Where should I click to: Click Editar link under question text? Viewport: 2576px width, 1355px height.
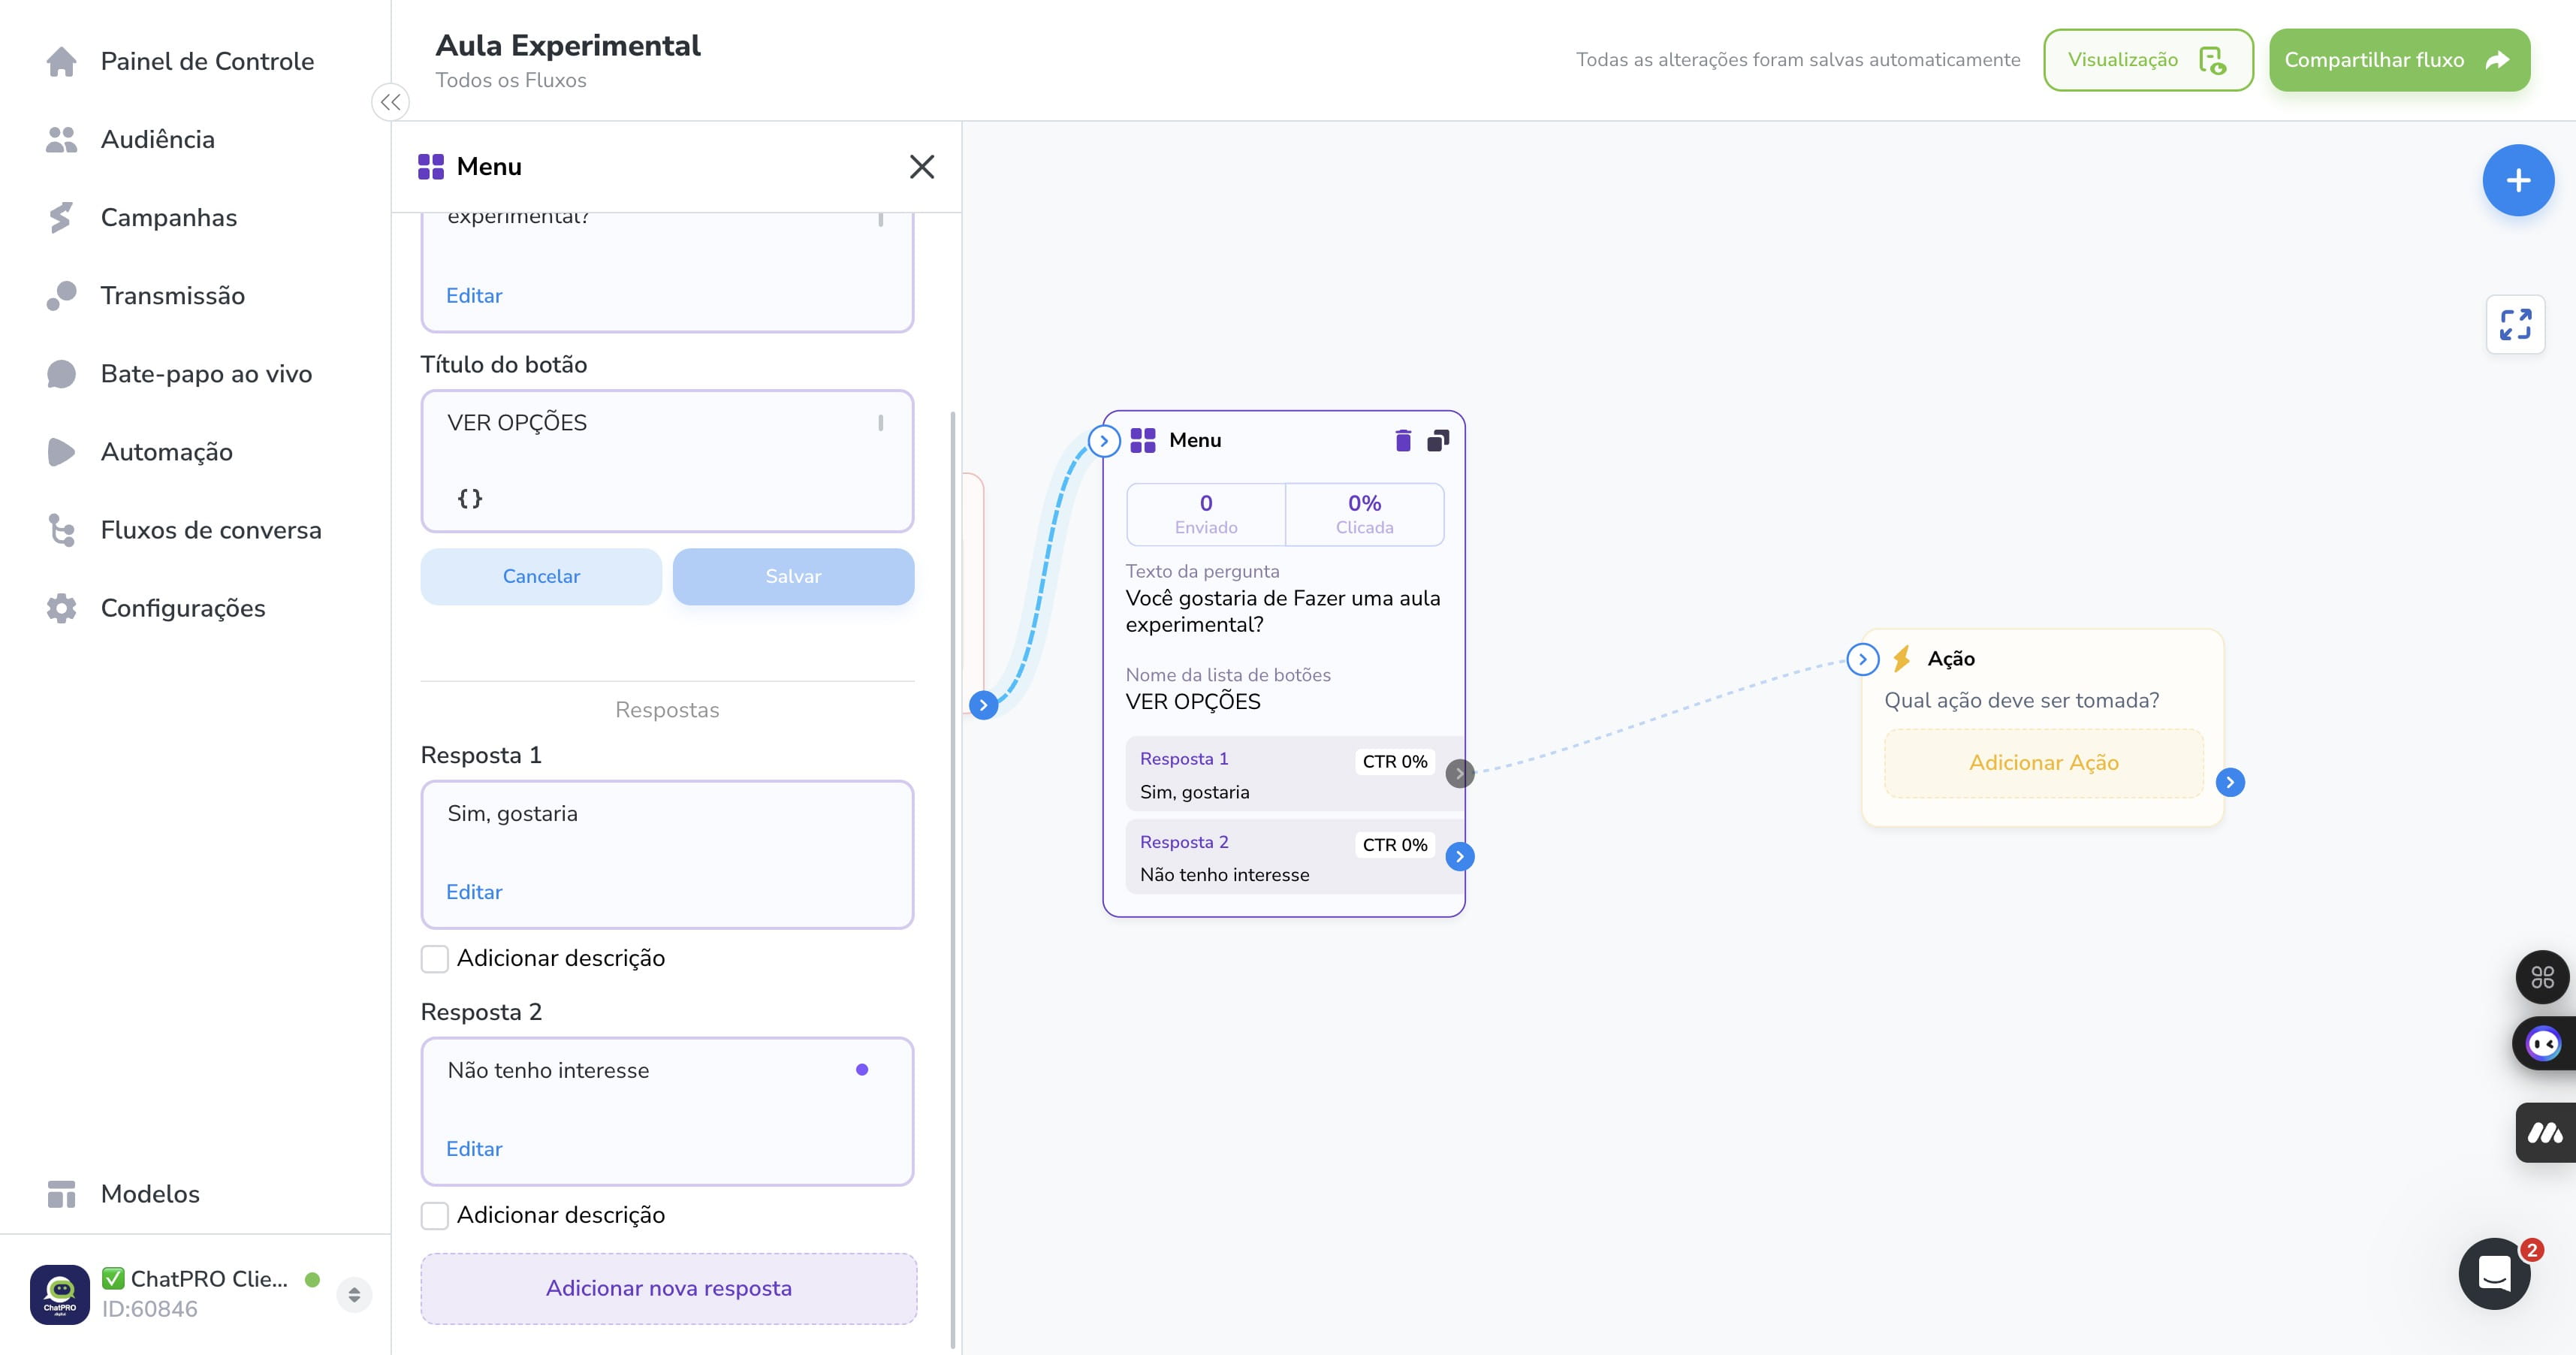(x=474, y=296)
